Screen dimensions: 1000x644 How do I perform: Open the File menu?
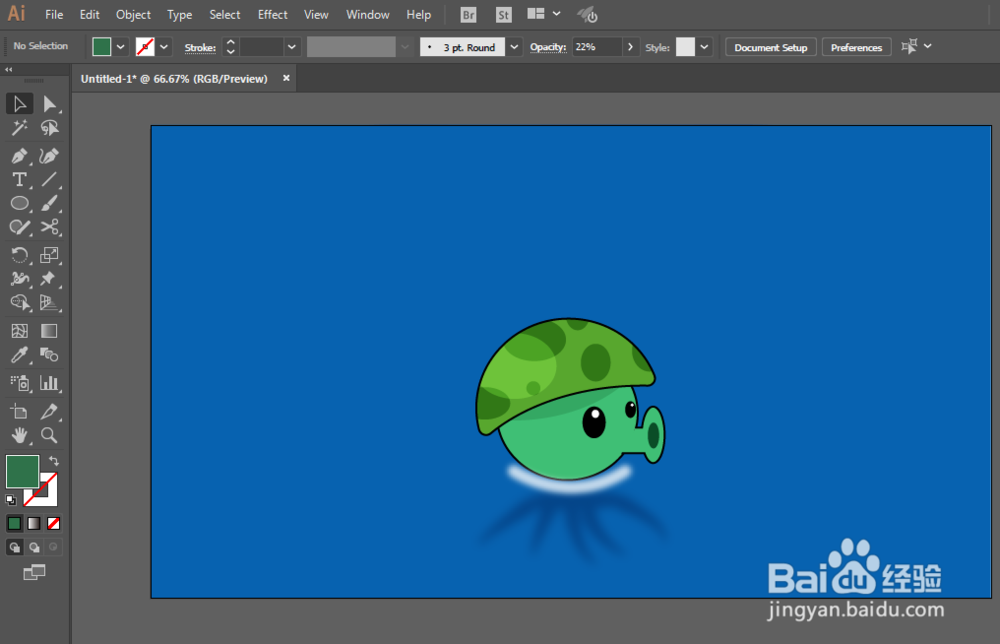point(54,15)
